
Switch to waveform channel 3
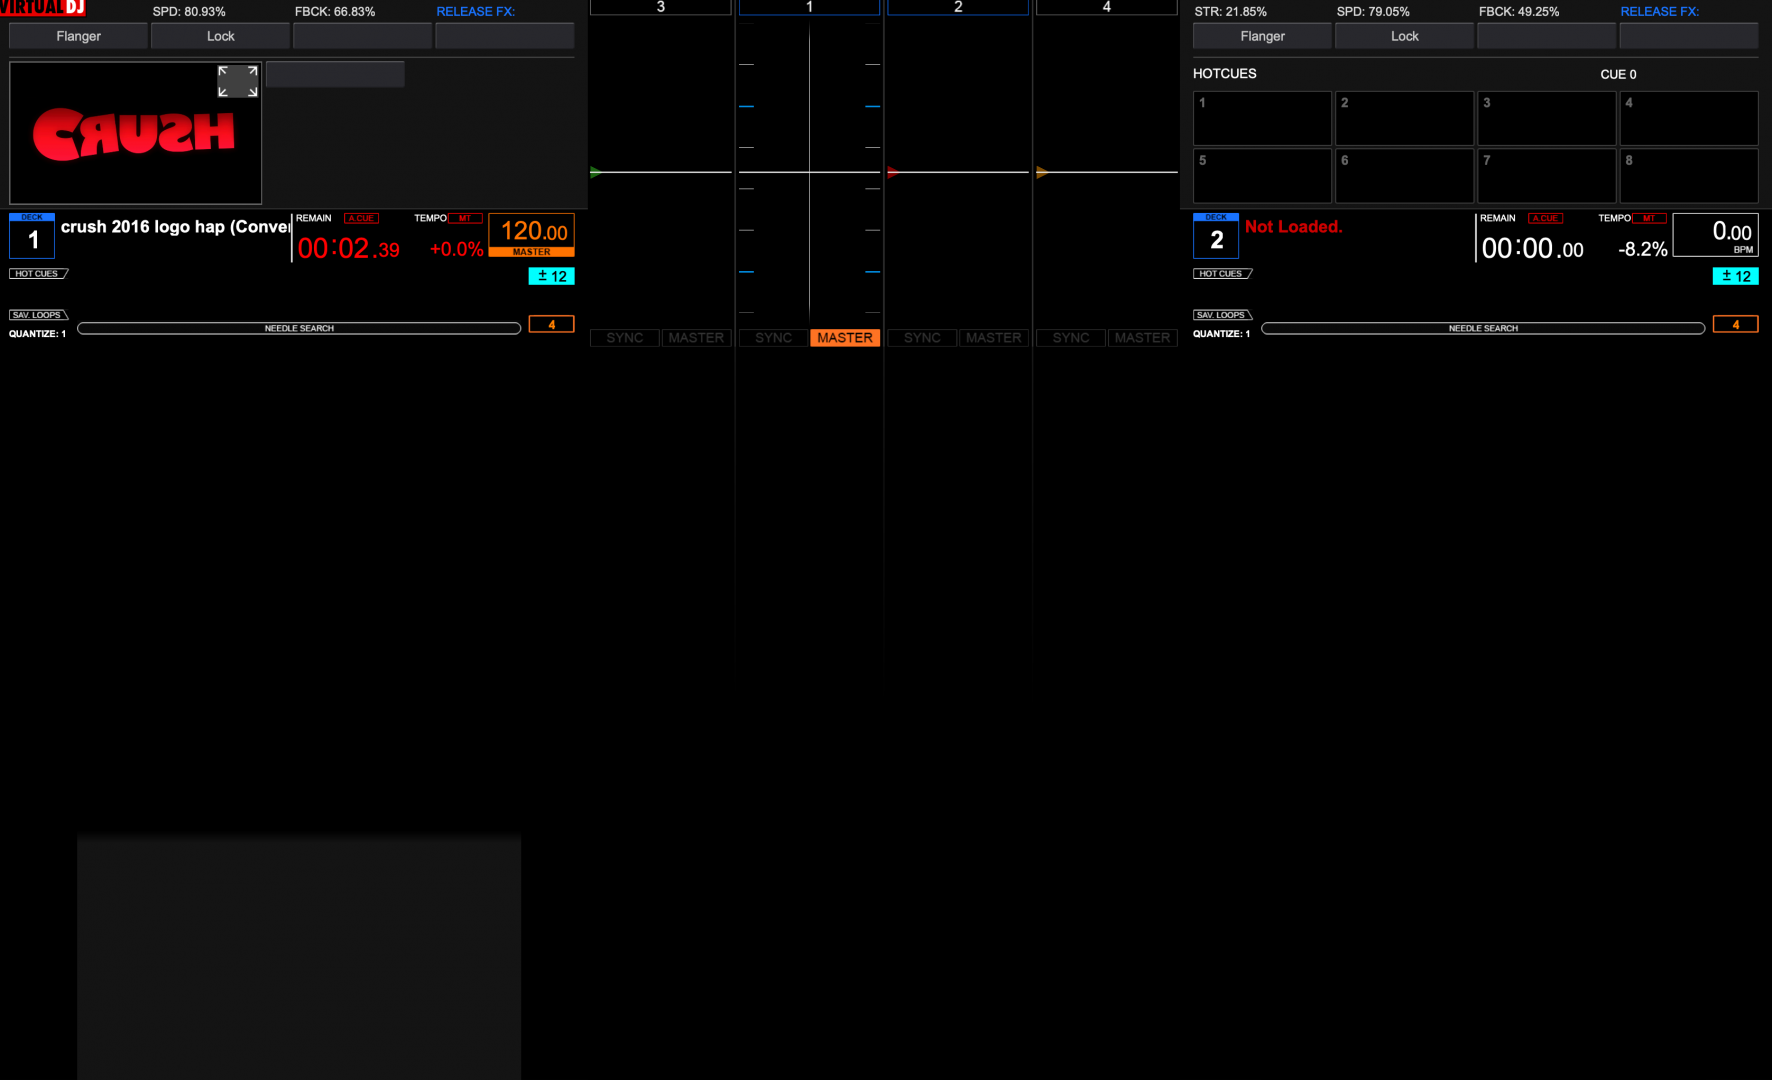tap(660, 6)
